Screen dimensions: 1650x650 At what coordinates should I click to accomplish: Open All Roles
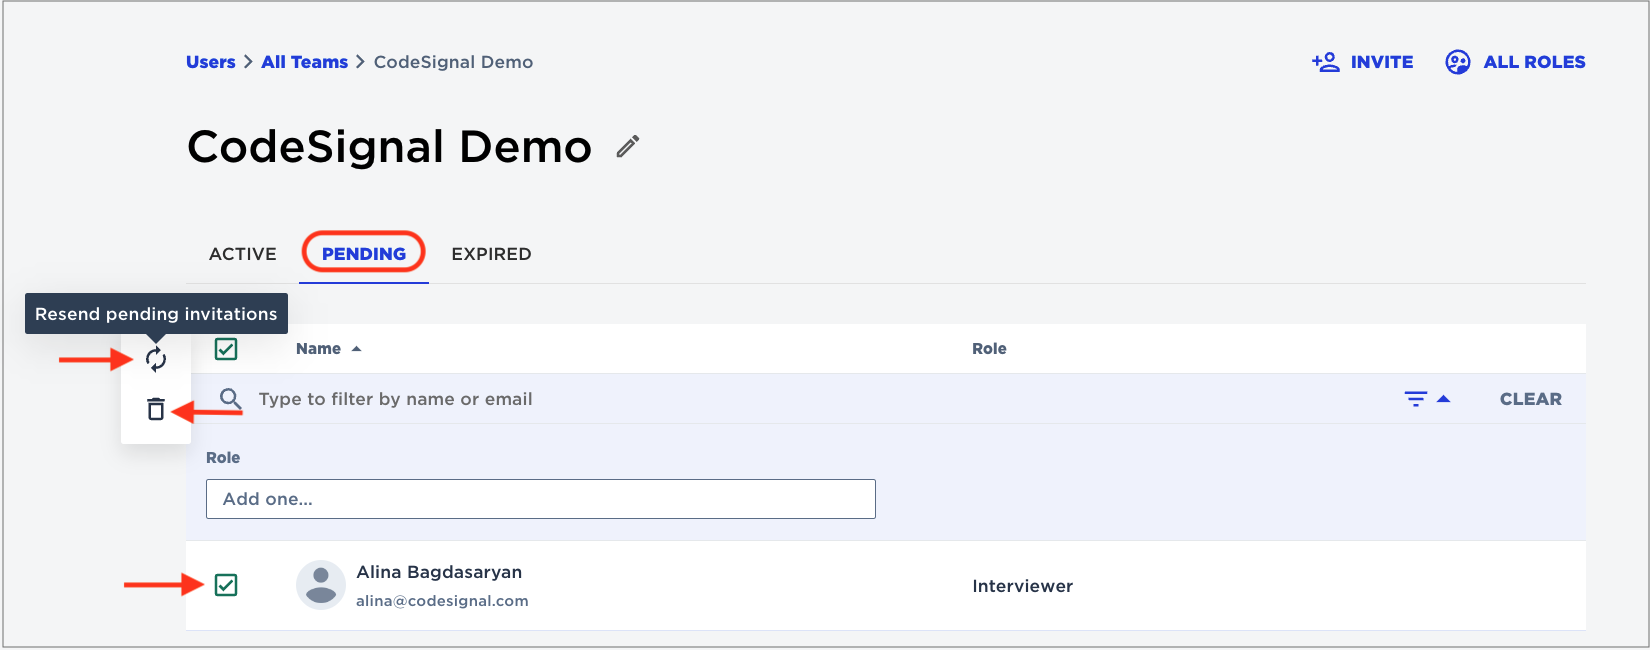point(1515,62)
